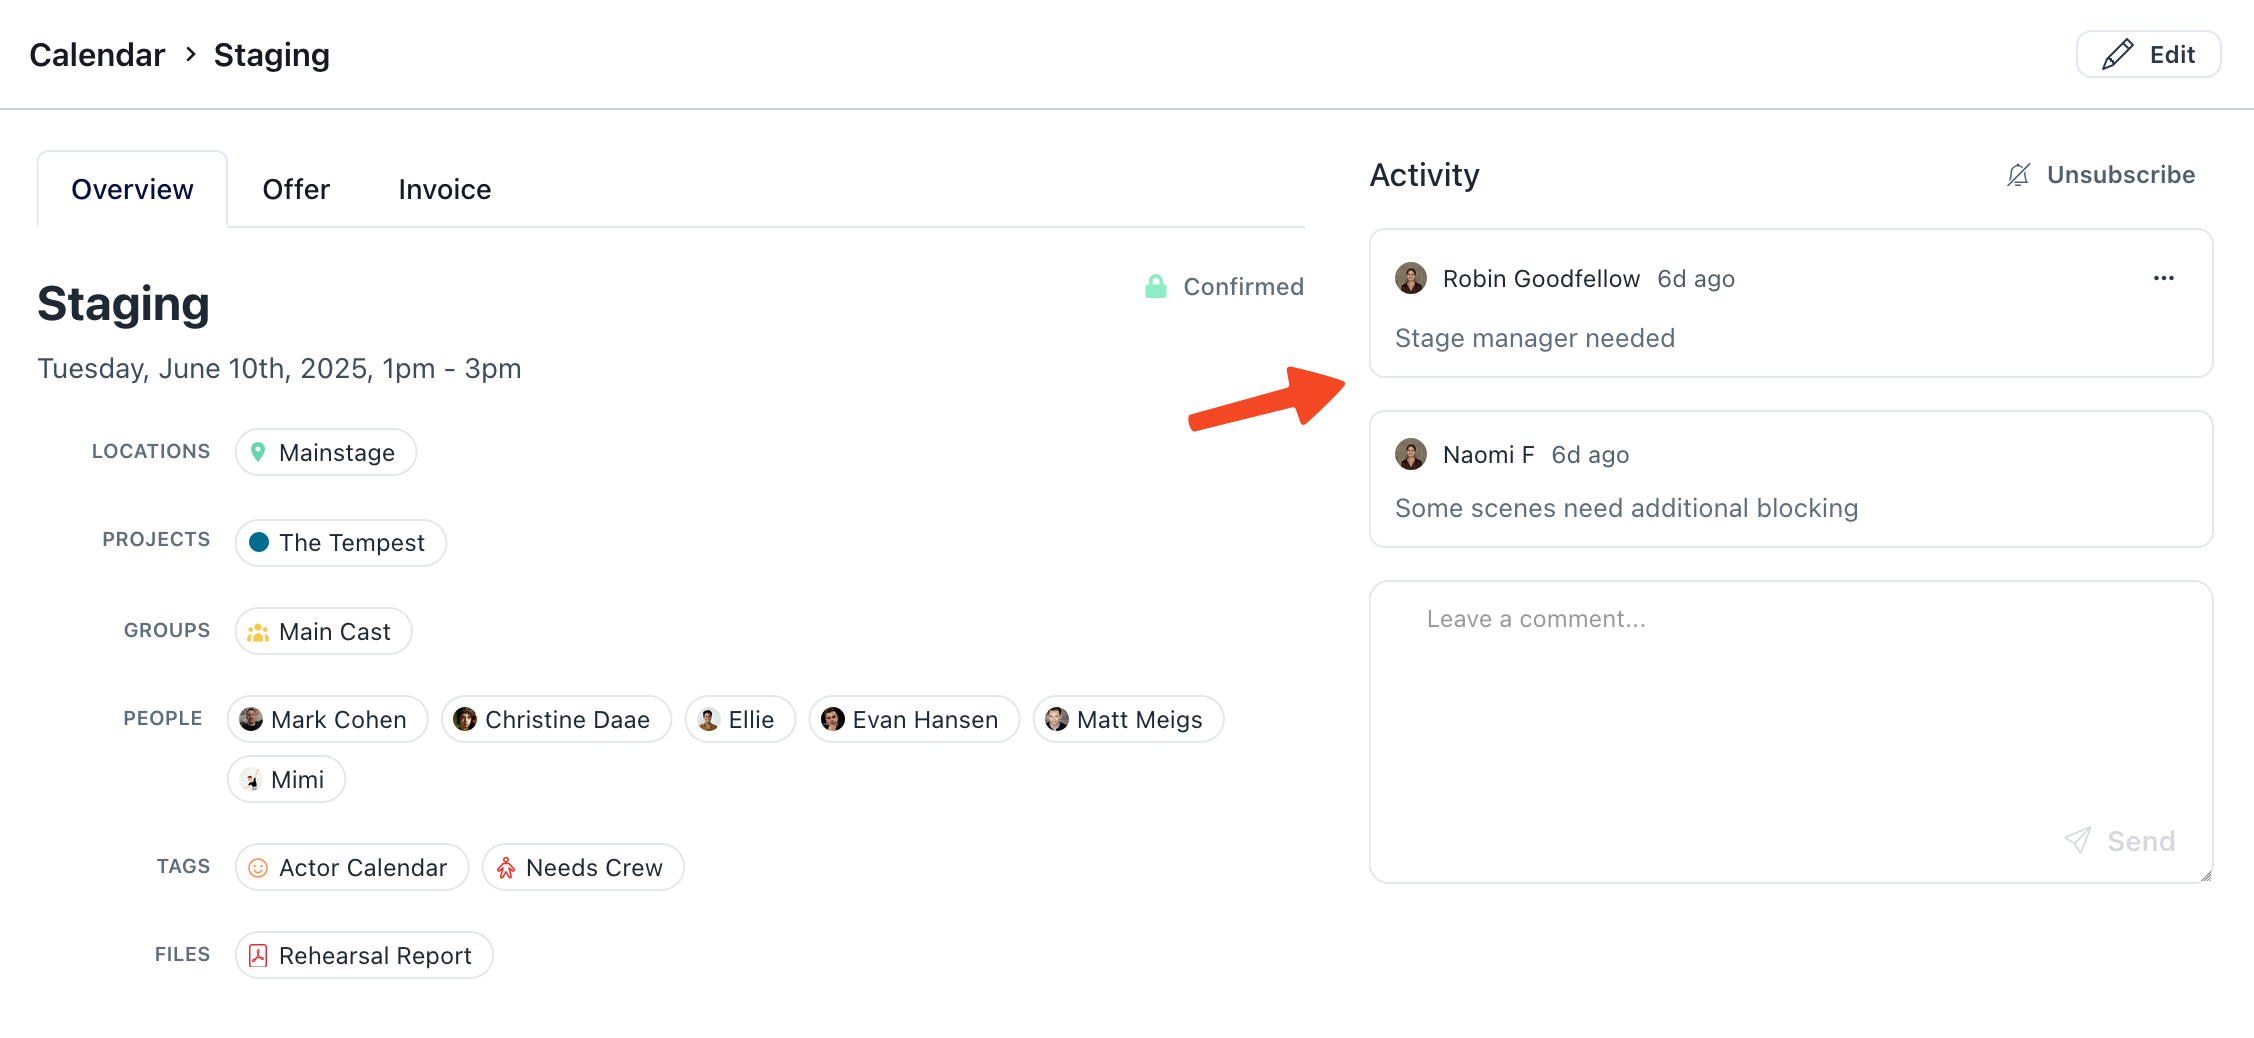
Task: Switch to the Offer tab
Action: (x=296, y=189)
